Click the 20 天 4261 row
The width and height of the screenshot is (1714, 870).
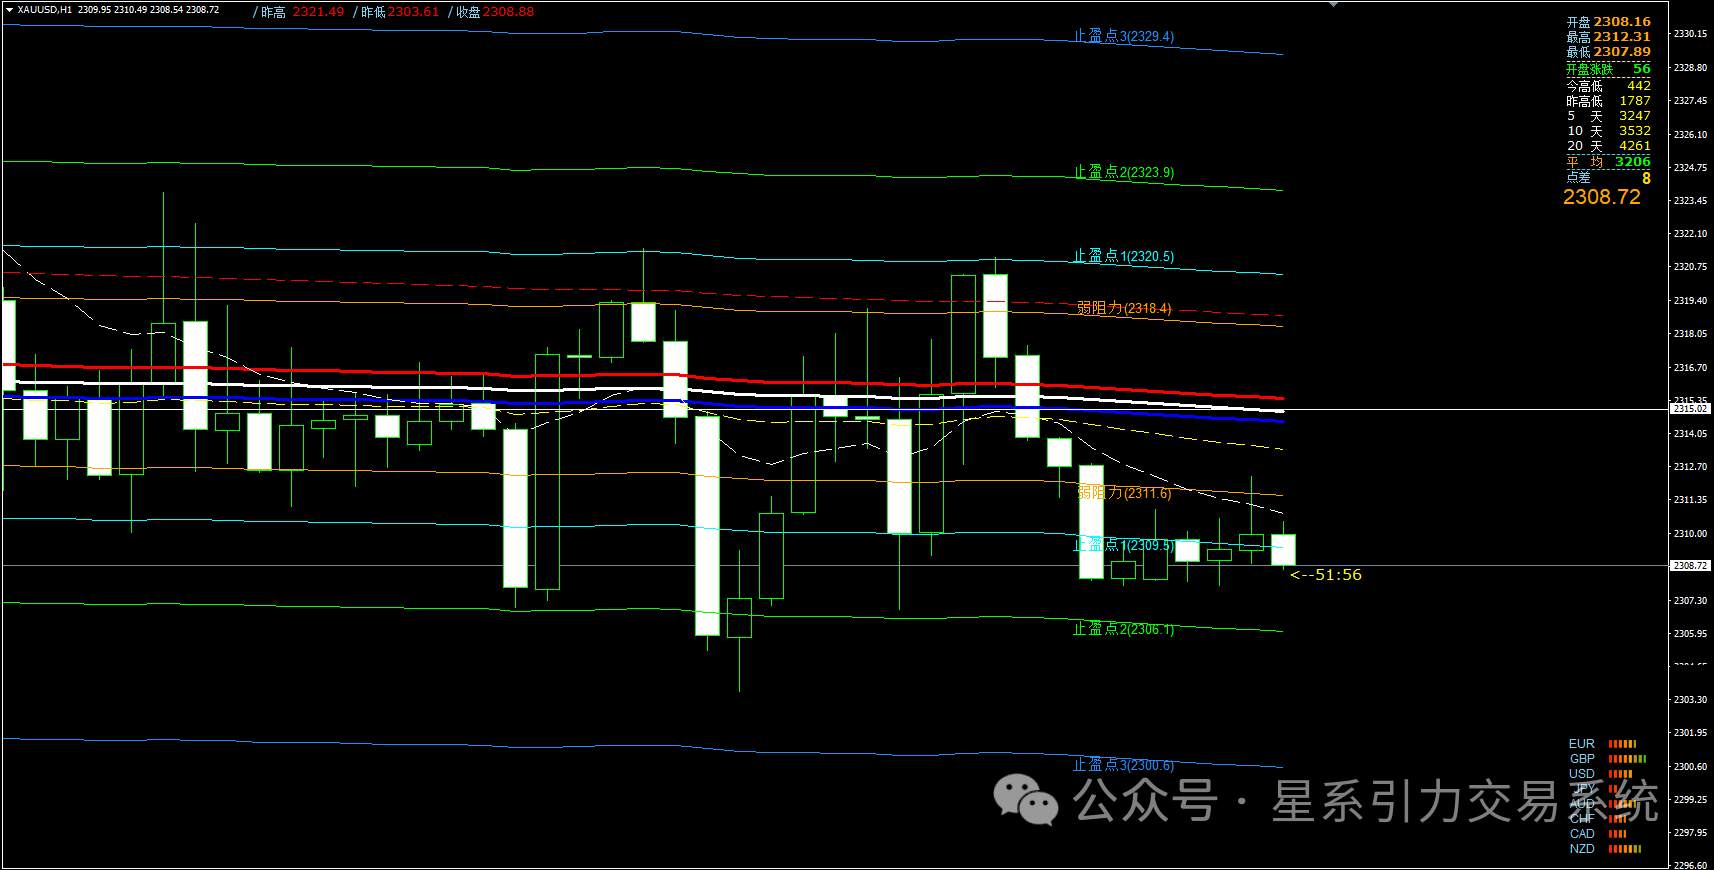pos(1608,145)
